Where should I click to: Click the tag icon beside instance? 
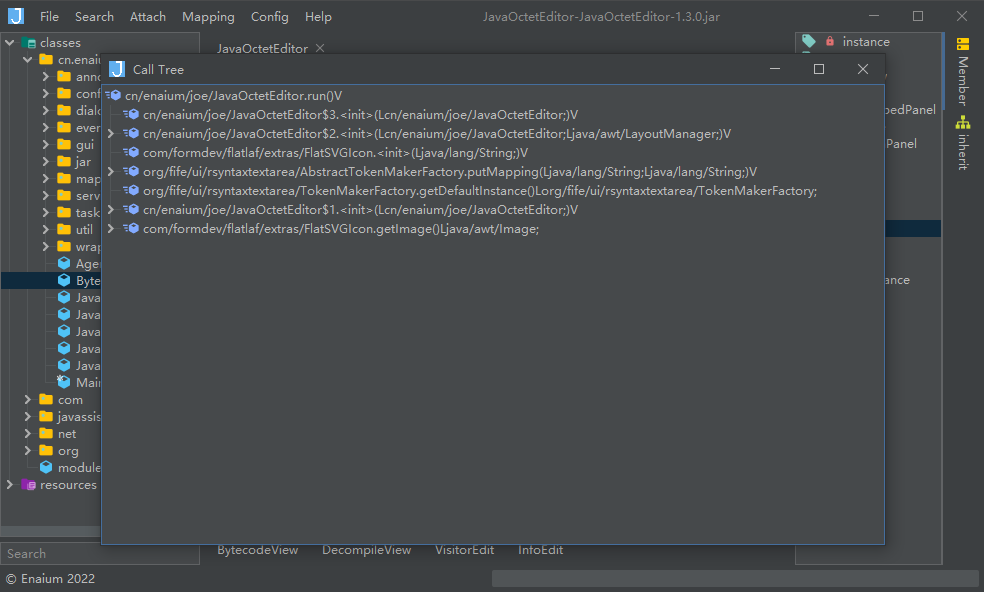click(809, 42)
